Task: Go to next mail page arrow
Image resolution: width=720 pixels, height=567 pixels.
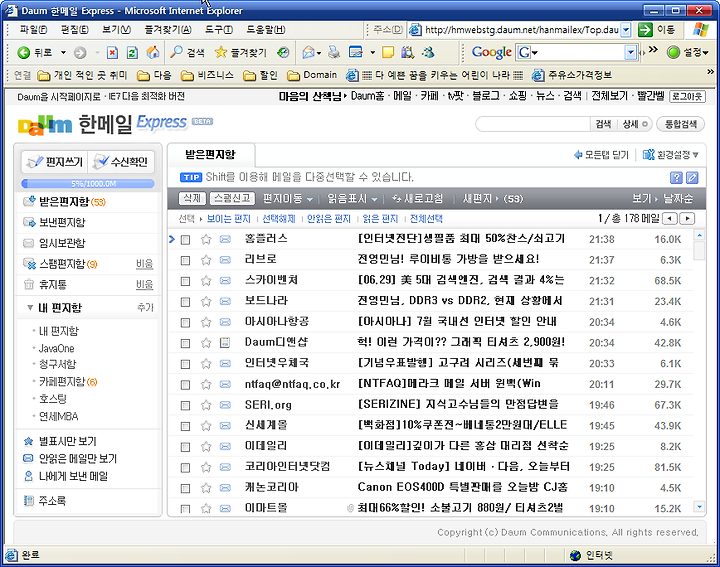Action: [x=687, y=219]
